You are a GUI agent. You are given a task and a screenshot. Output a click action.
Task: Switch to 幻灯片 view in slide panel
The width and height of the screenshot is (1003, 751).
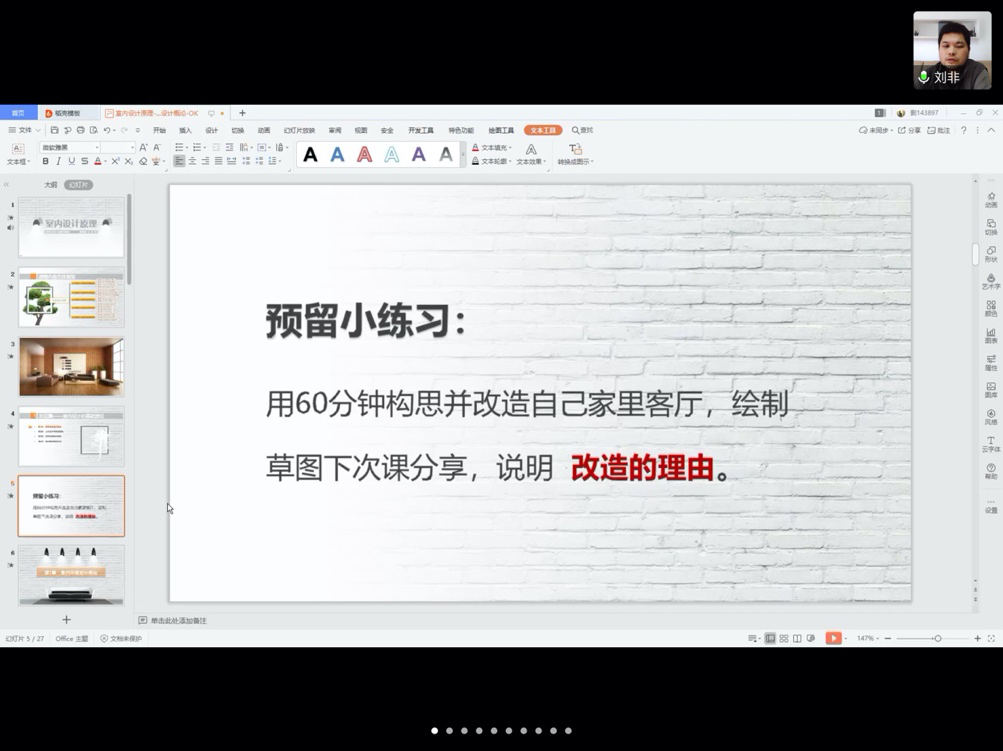[x=78, y=185]
